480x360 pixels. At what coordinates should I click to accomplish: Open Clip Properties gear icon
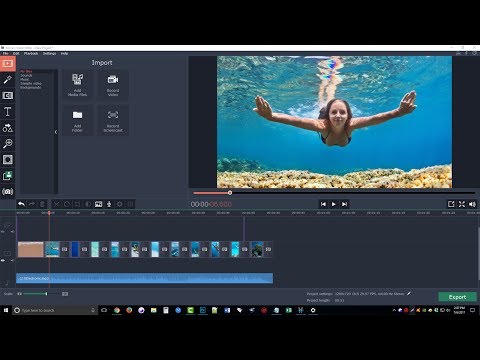tap(120, 204)
